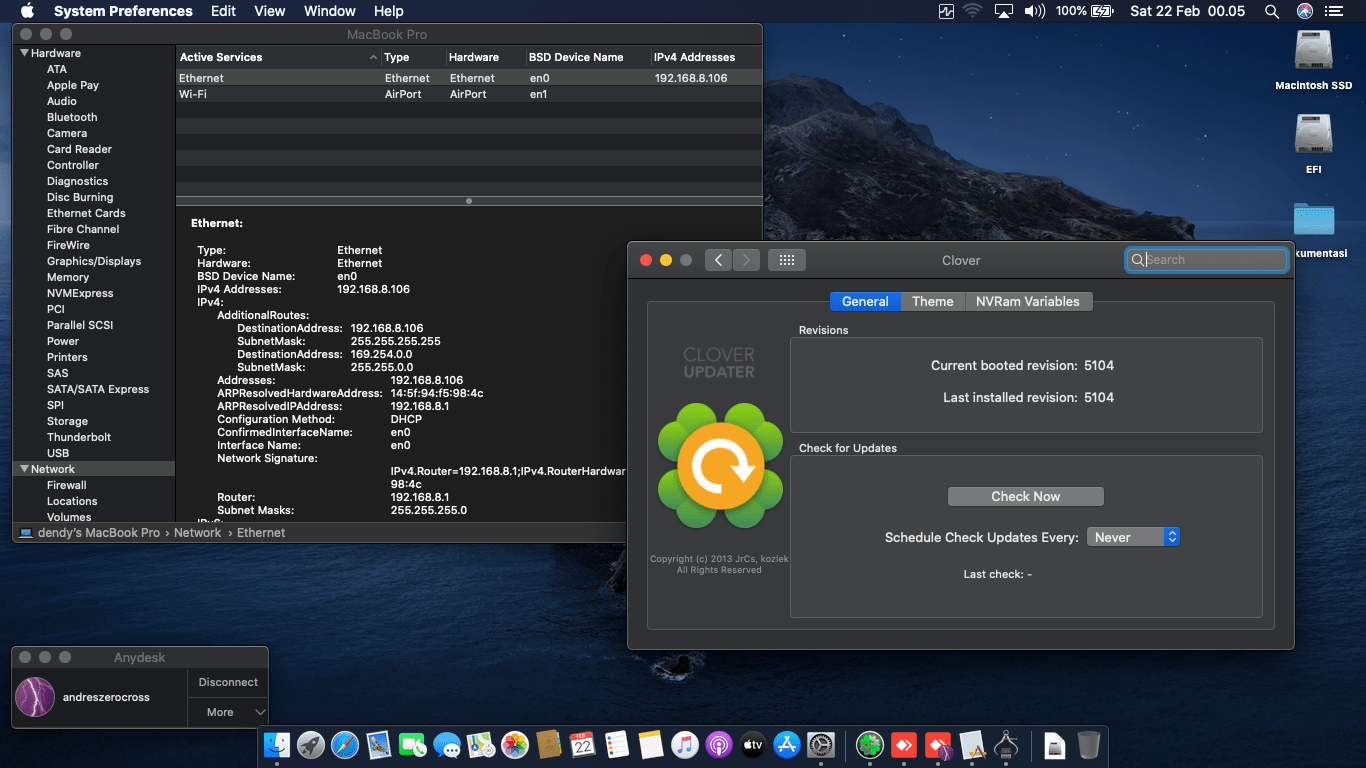Click BSD Device Name column header

point(588,57)
